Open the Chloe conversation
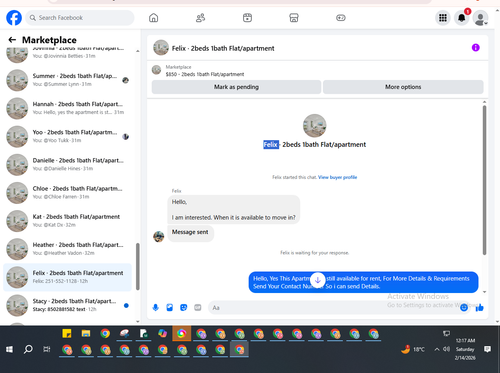 [68, 193]
